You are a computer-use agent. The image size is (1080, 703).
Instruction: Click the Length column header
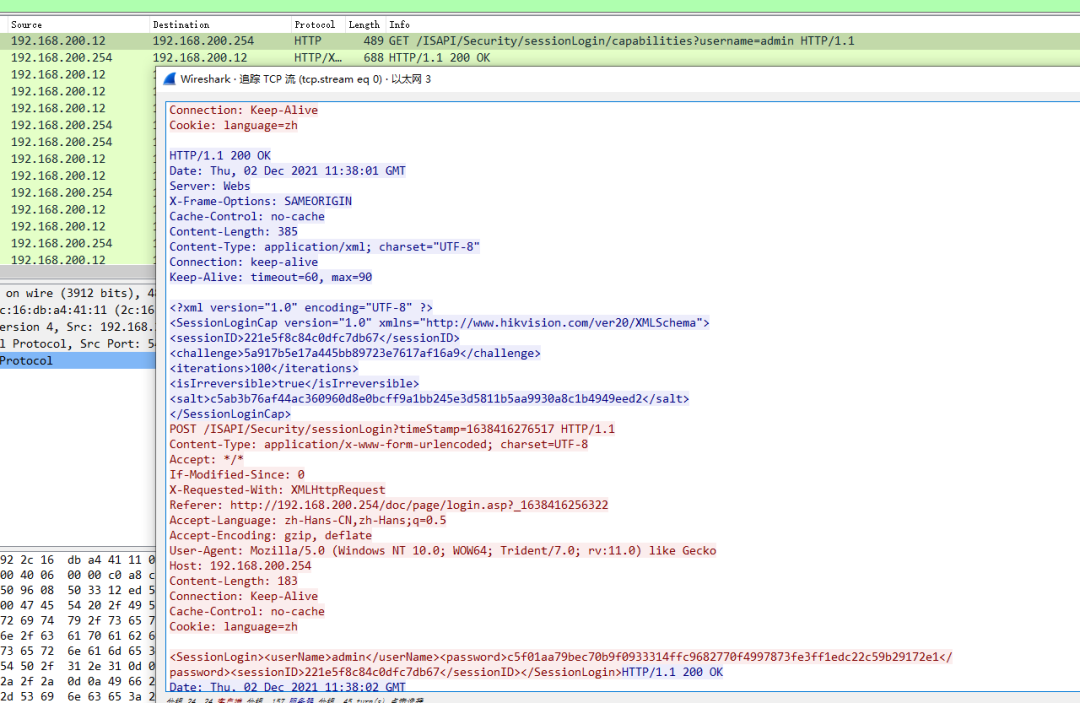(x=364, y=24)
